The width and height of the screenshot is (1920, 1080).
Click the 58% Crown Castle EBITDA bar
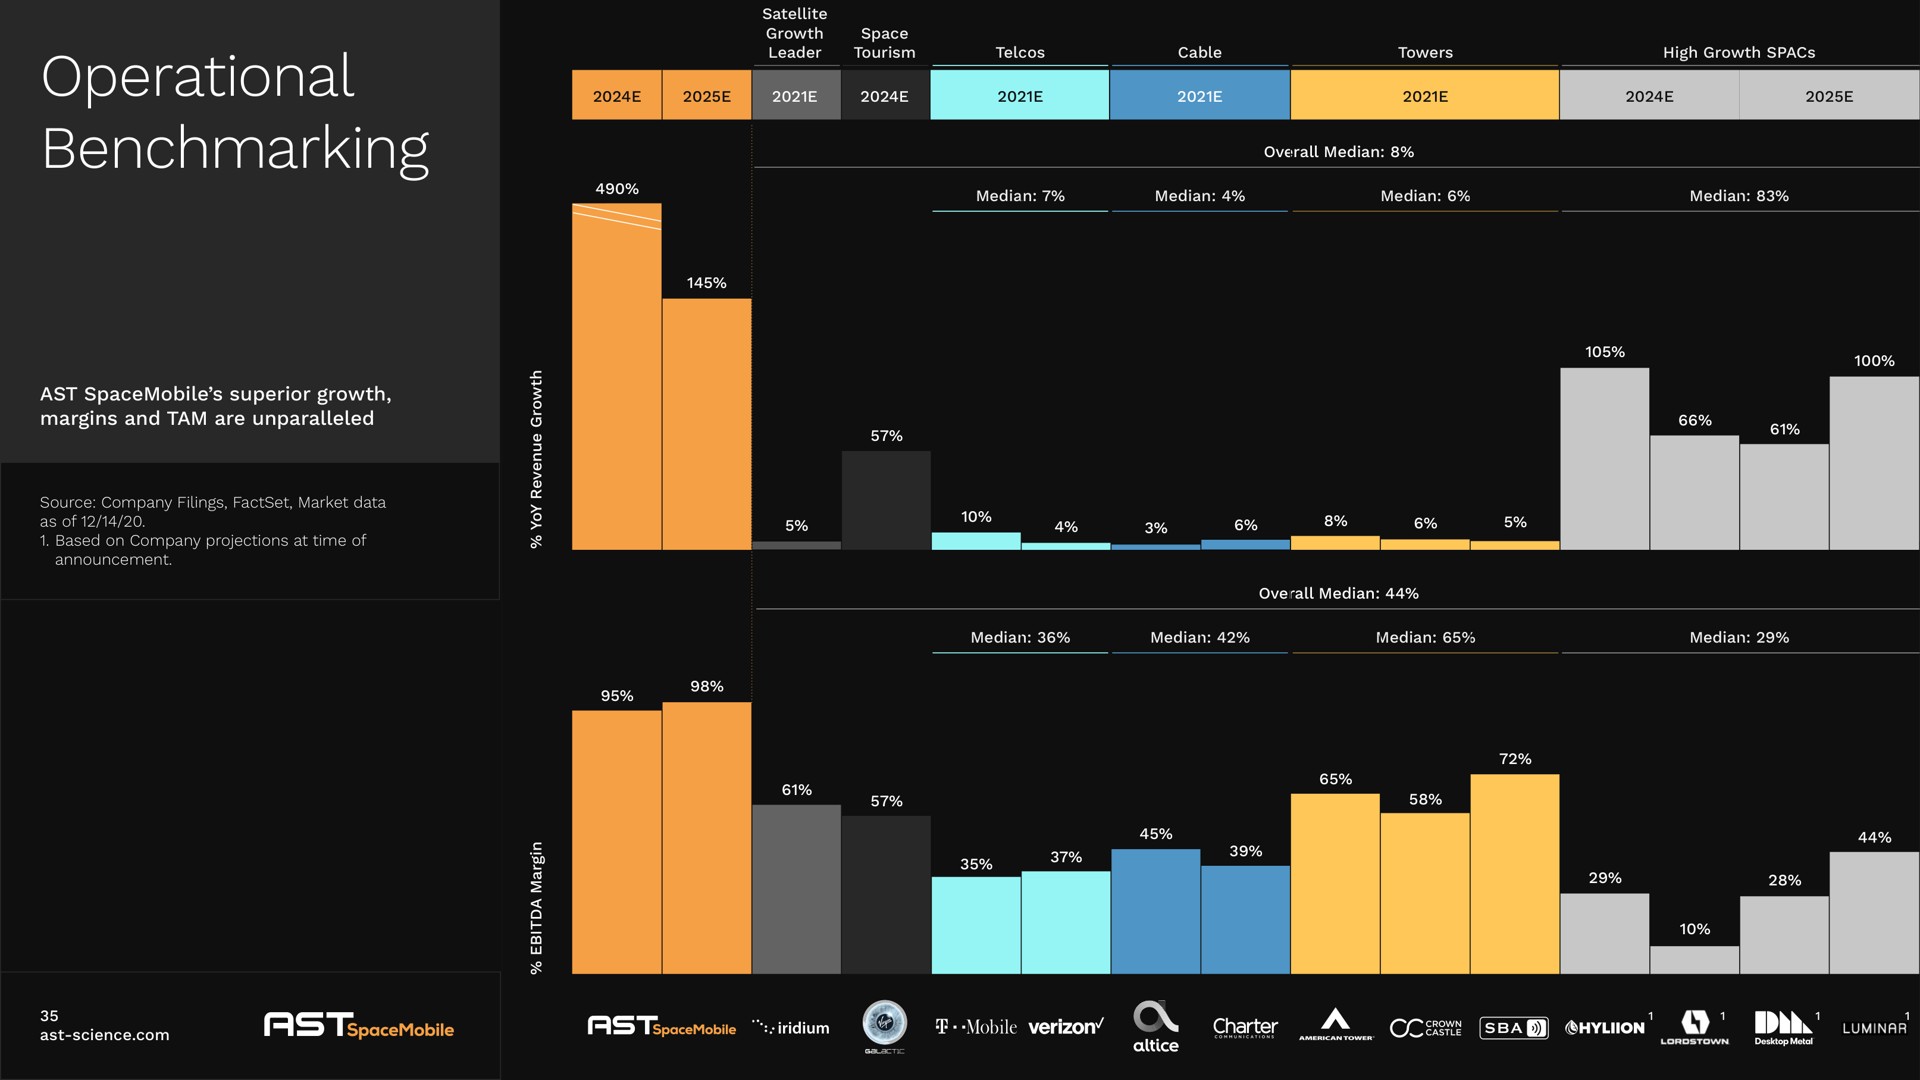1425,893
